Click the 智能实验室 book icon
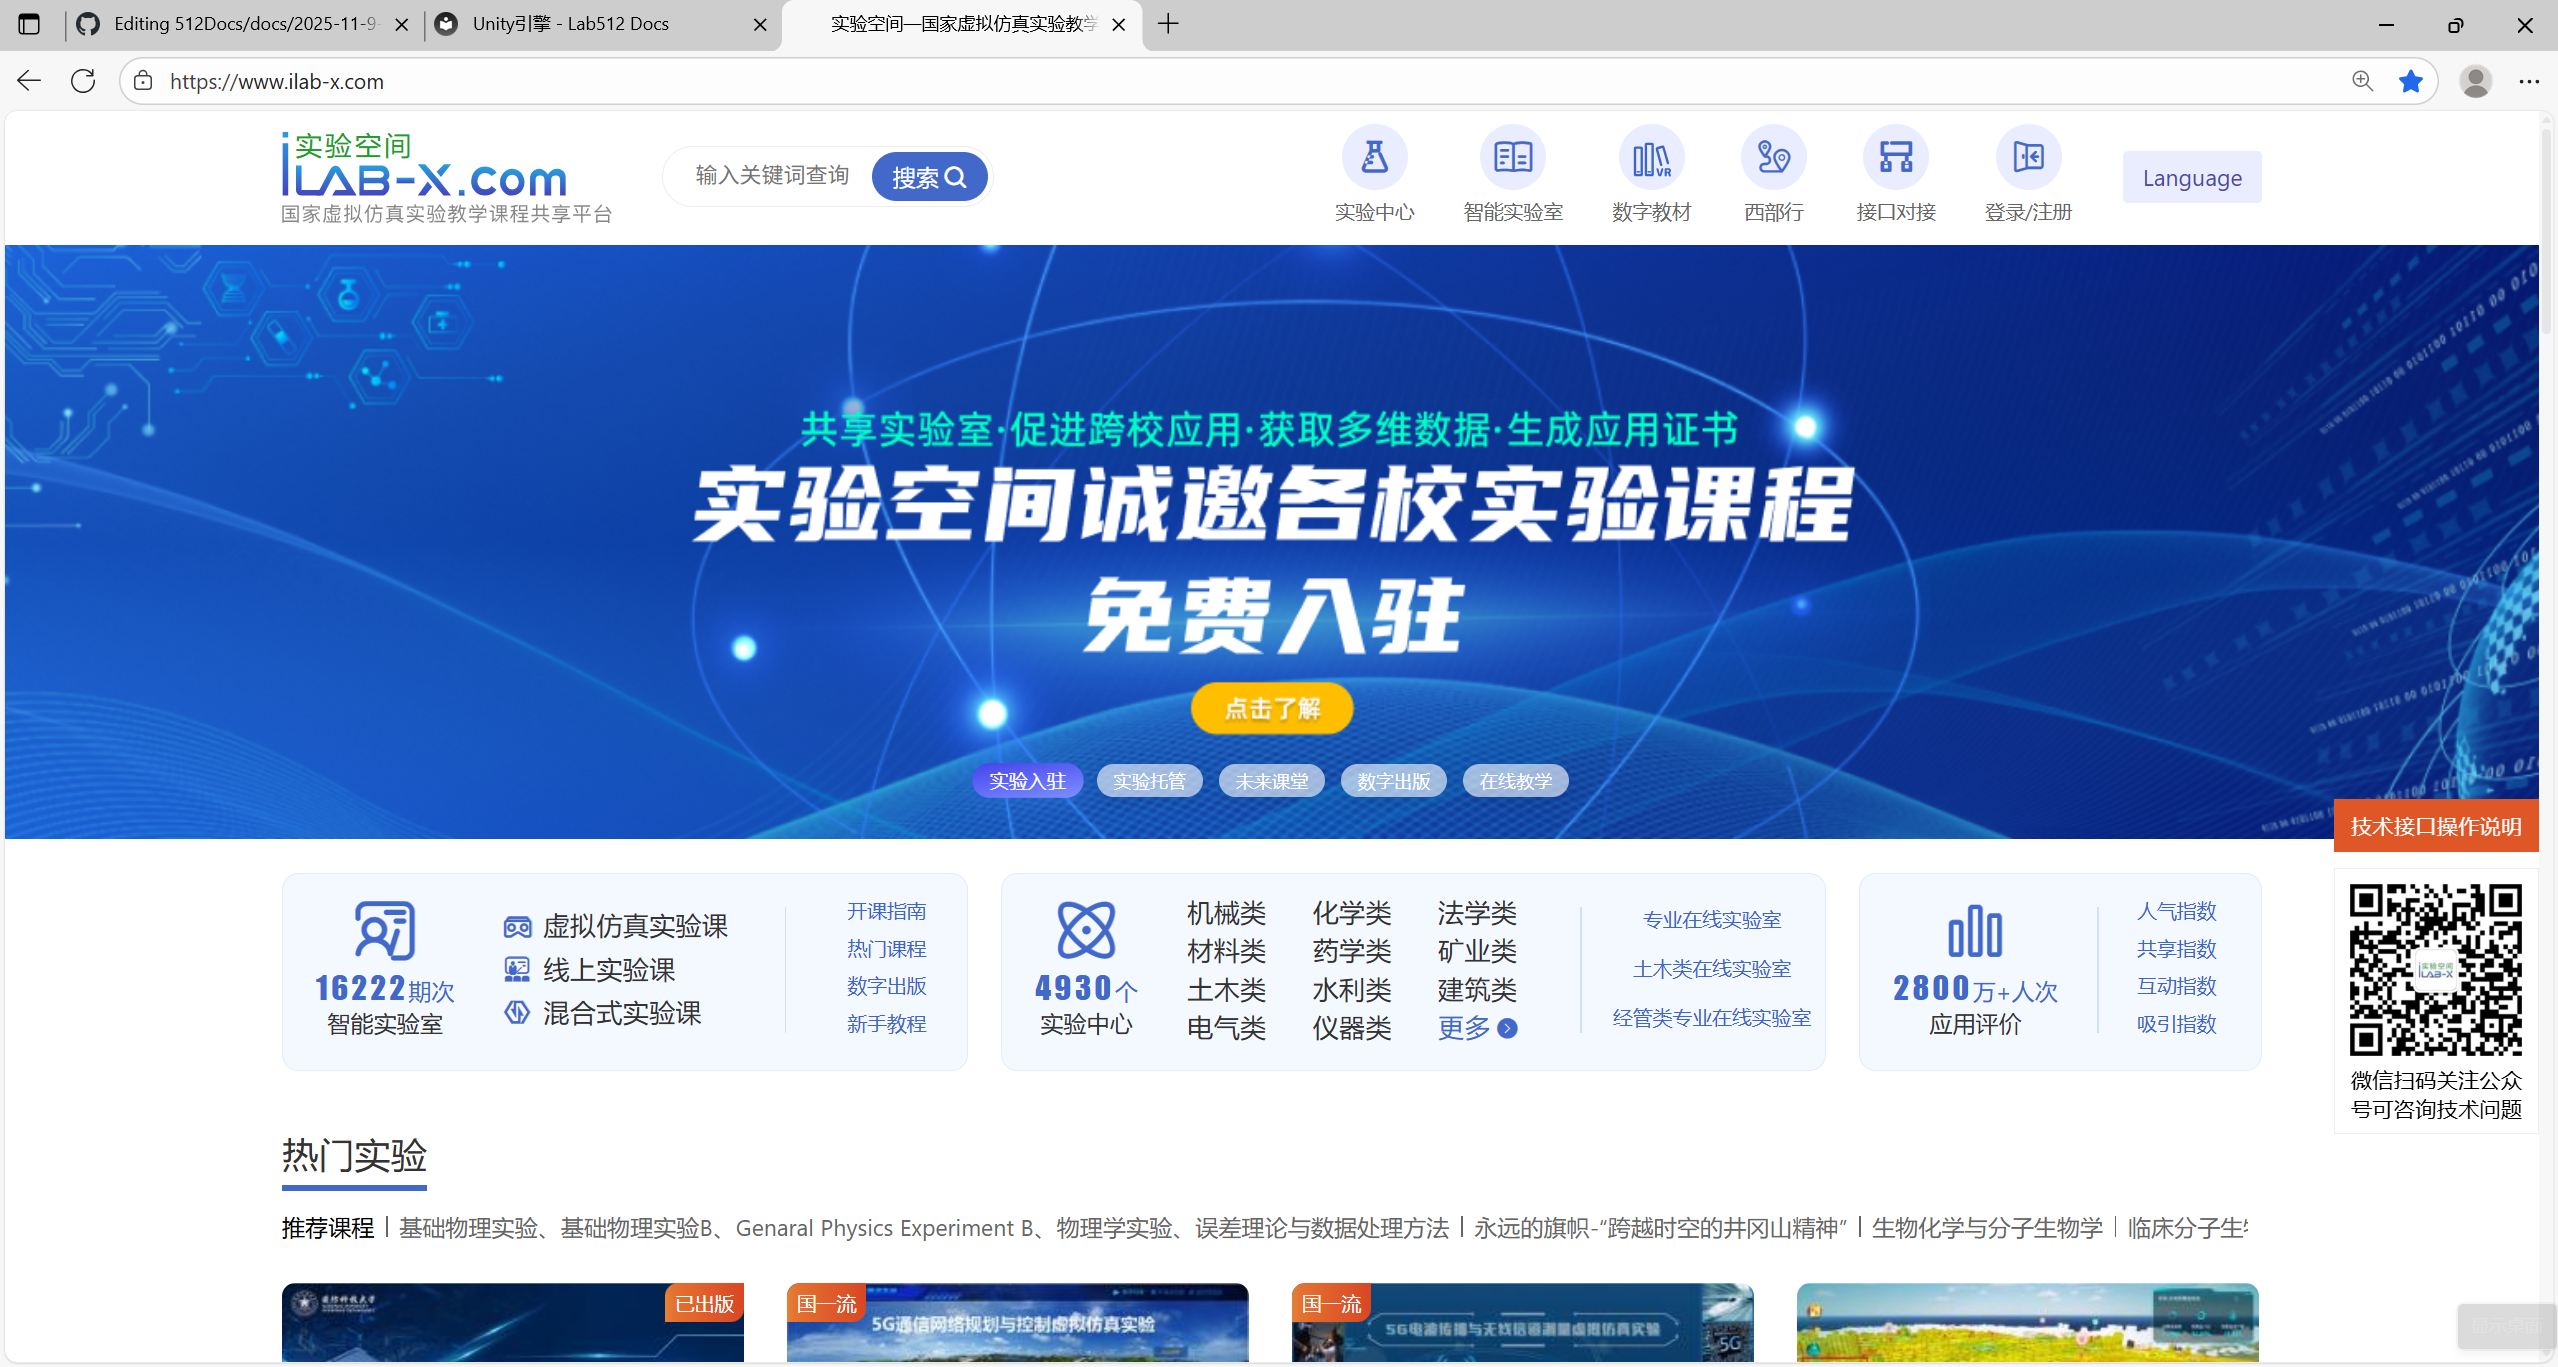Image resolution: width=2558 pixels, height=1367 pixels. [x=1512, y=157]
